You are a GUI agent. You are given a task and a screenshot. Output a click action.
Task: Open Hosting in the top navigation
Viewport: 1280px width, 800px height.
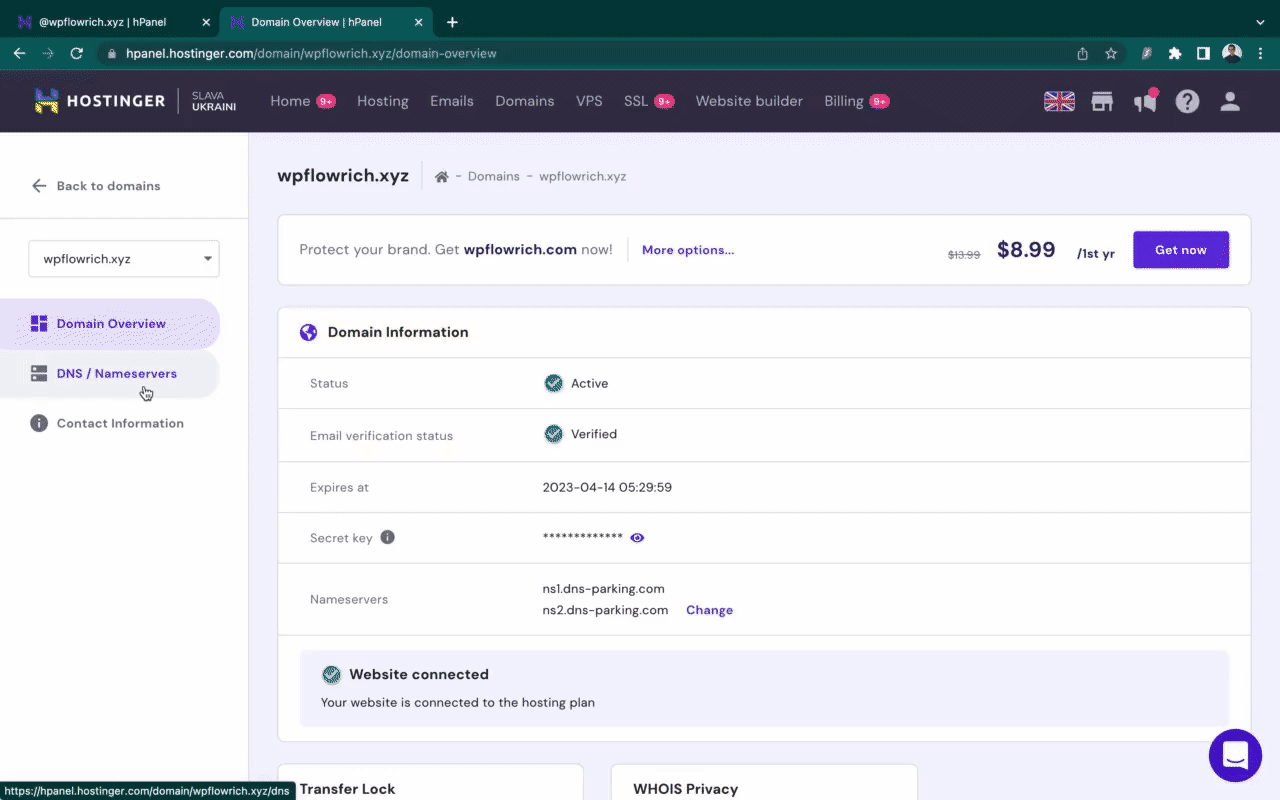click(383, 101)
